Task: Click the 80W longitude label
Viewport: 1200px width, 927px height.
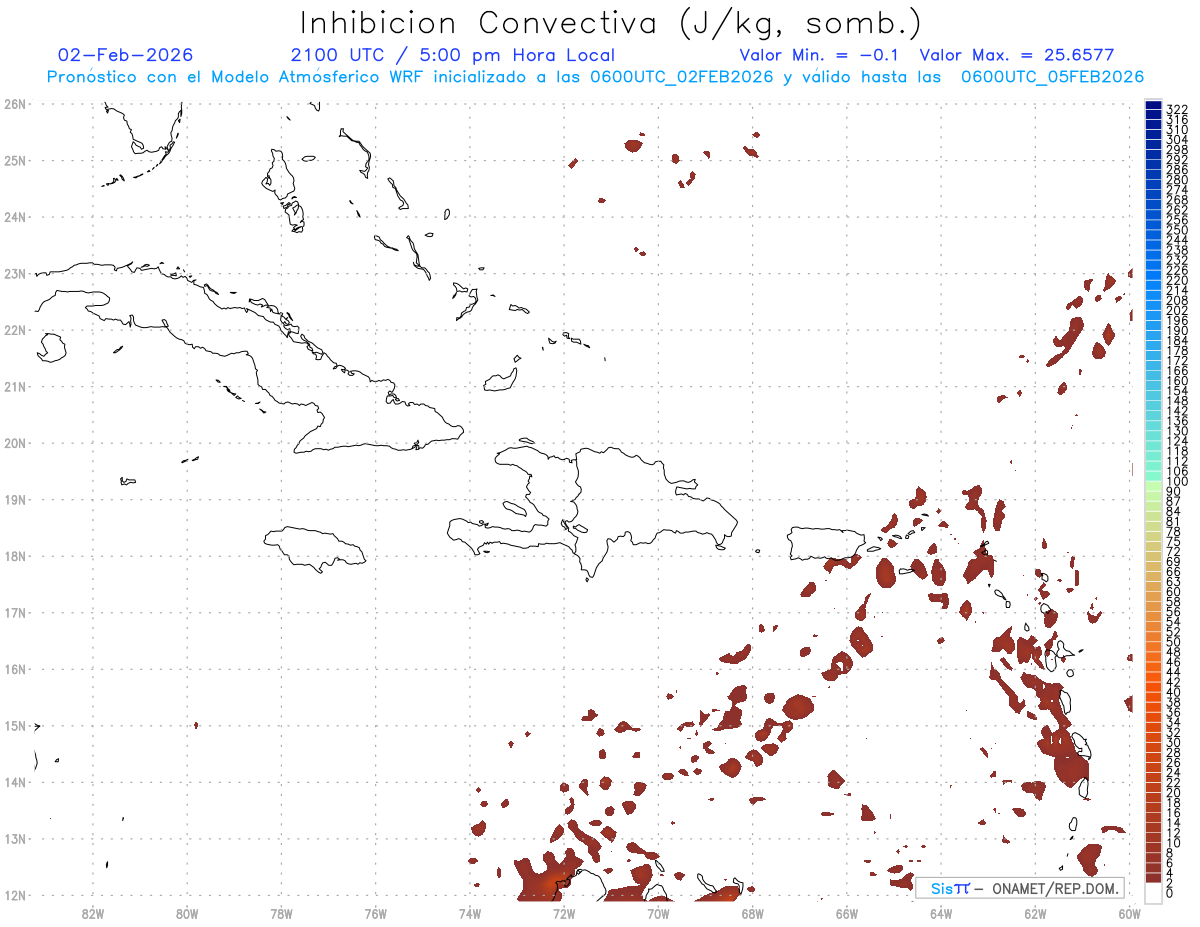Action: click(x=187, y=912)
